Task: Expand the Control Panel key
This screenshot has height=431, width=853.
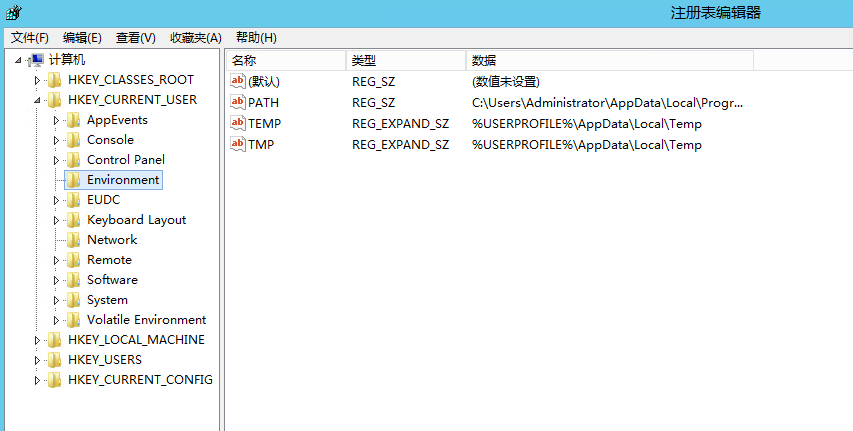Action: [56, 161]
